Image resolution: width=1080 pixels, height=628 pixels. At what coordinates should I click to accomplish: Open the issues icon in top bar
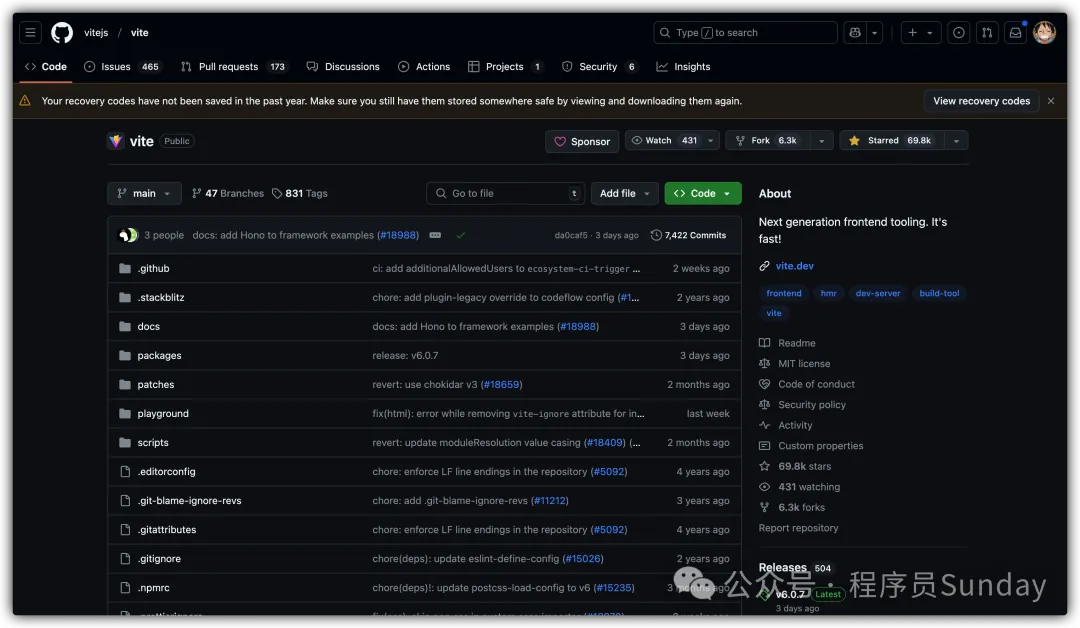point(958,33)
